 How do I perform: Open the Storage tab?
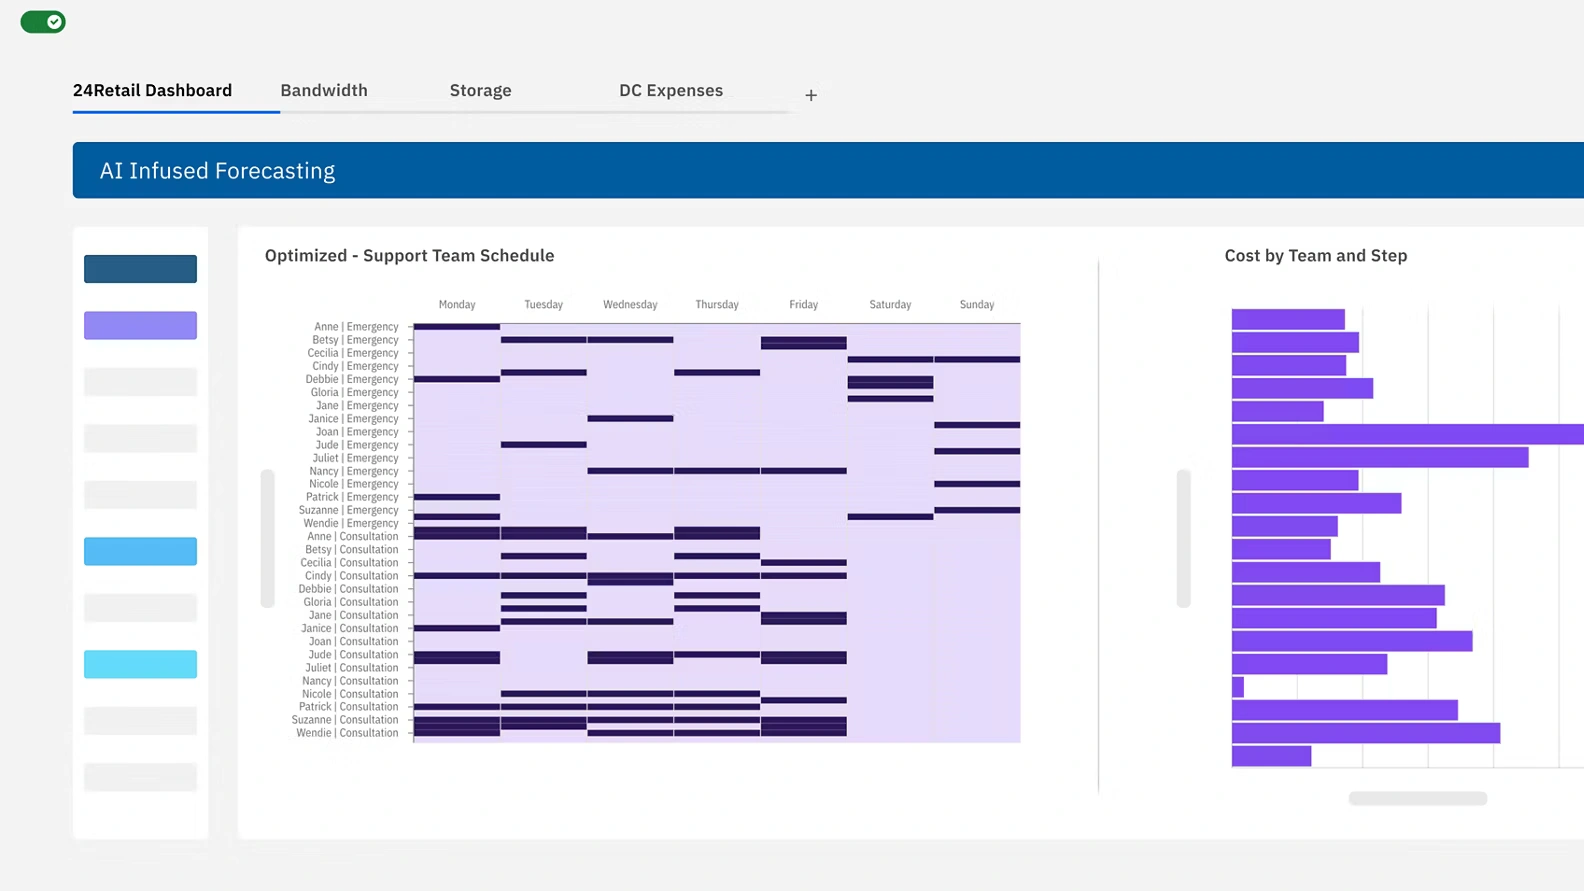coord(480,90)
